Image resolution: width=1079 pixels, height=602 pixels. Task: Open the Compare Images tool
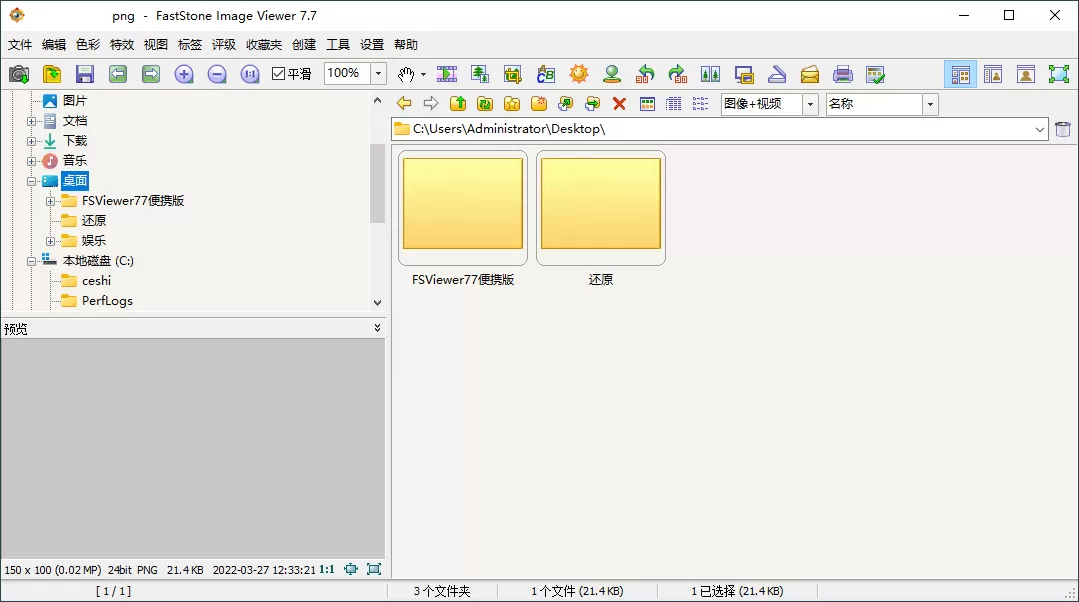click(711, 74)
